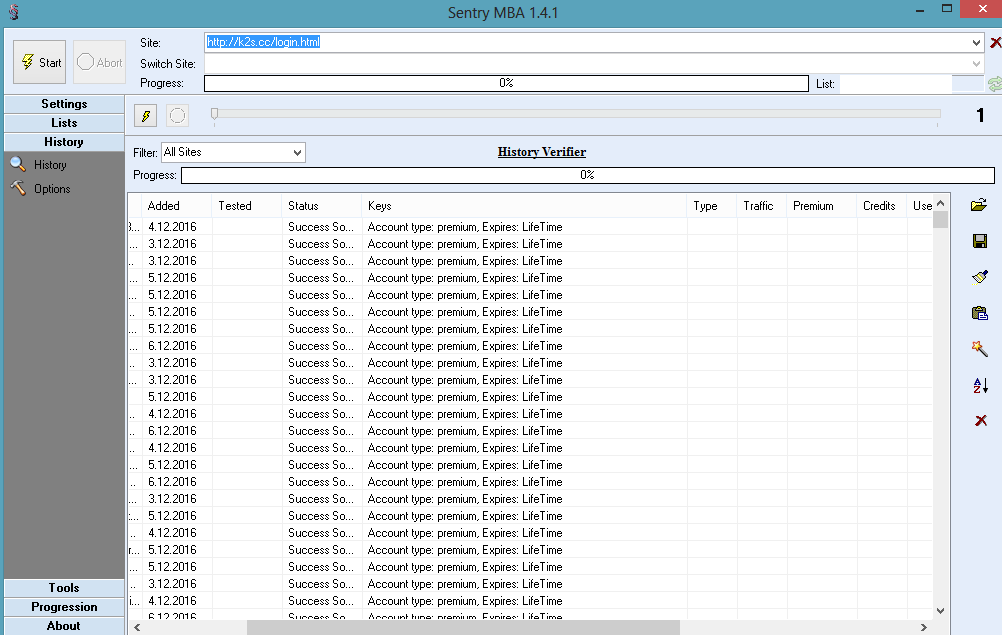Click vertical scrollbar down arrow
1002x635 pixels.
(x=941, y=611)
